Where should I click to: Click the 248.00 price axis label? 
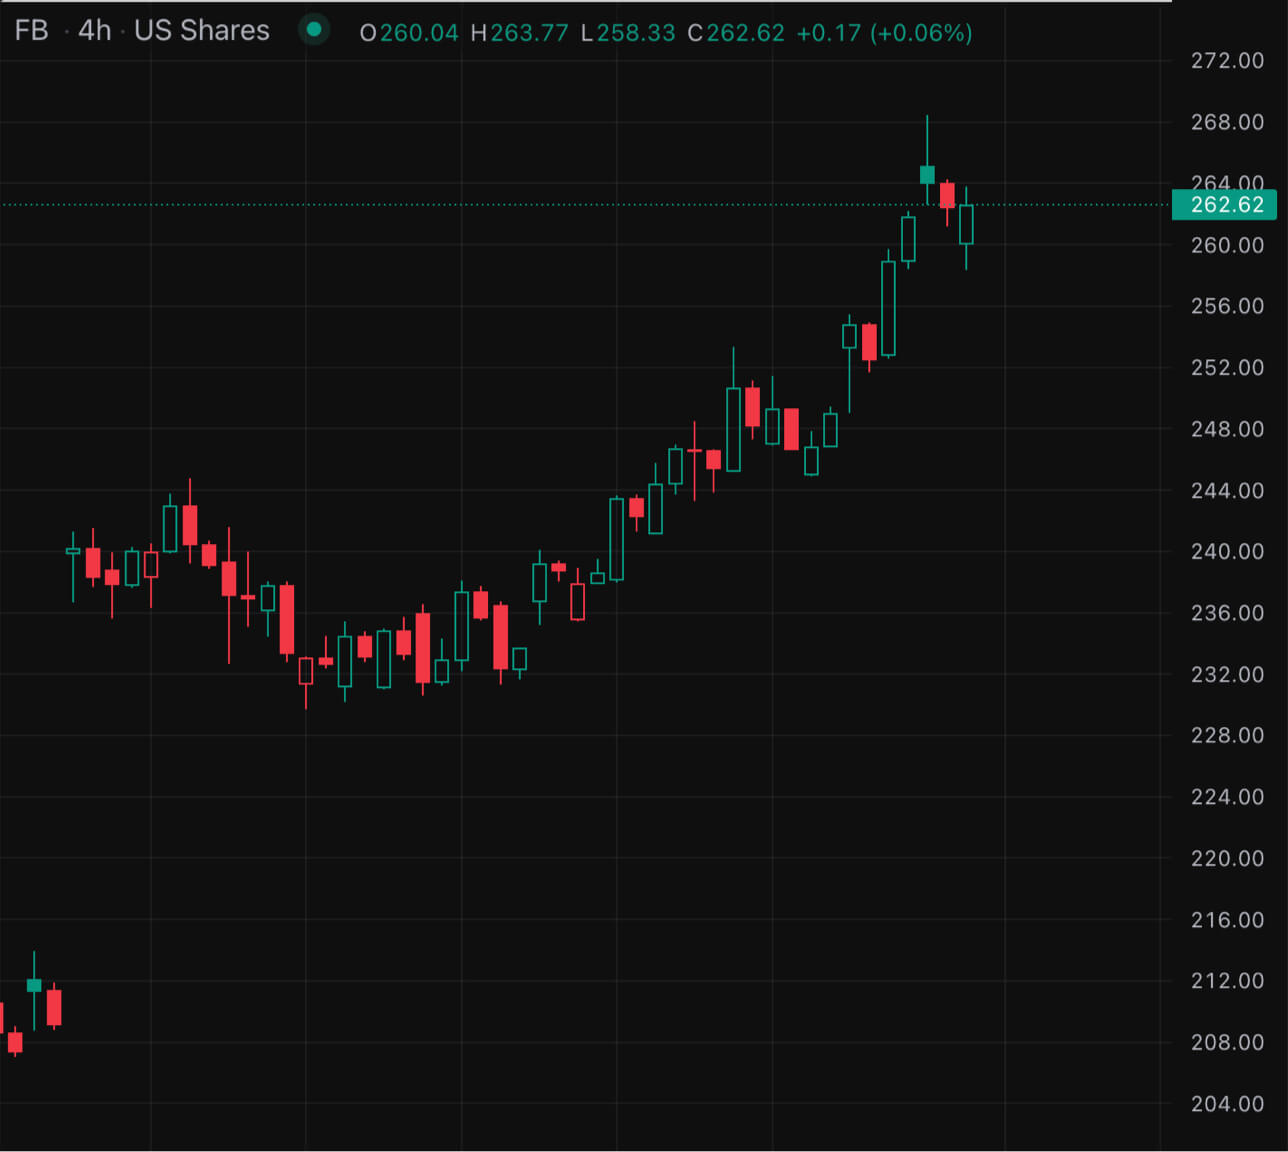1227,429
